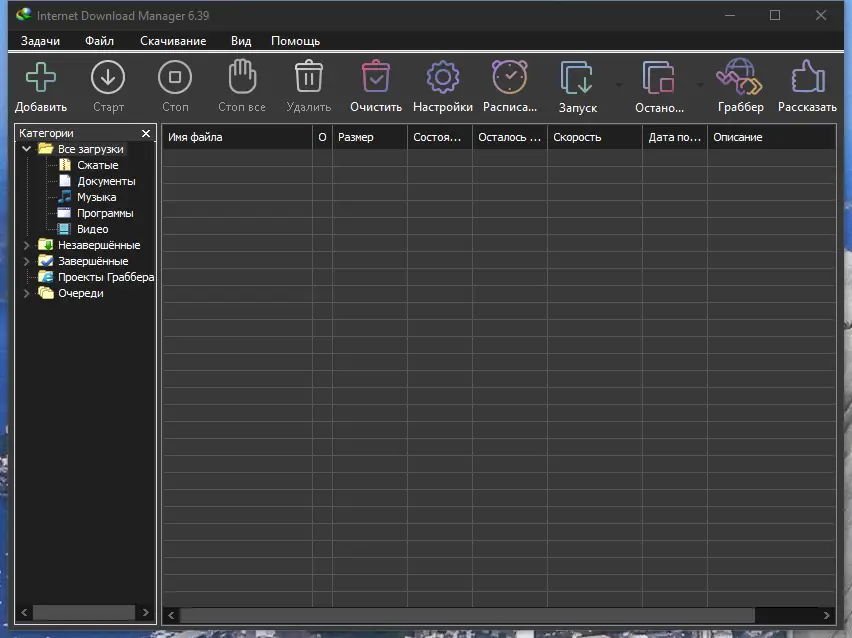Click download list scroll right arrow
Image resolution: width=852 pixels, height=638 pixels.
[x=826, y=615]
